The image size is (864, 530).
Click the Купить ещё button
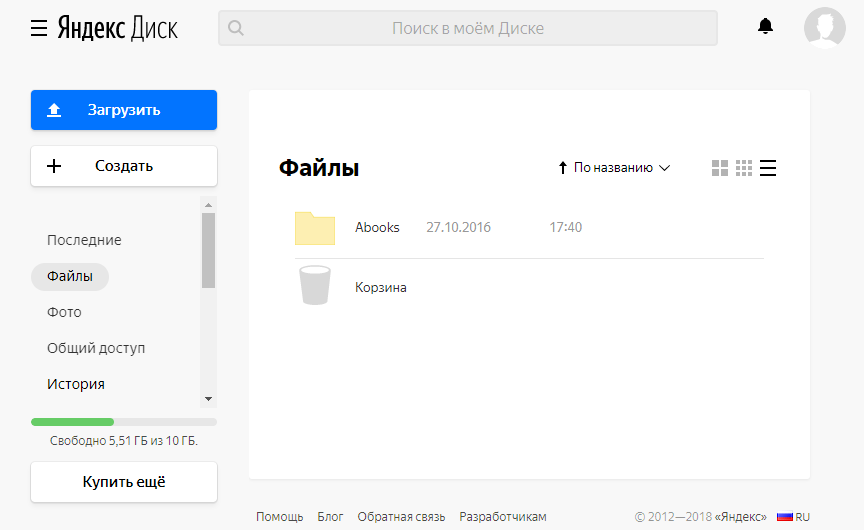[x=124, y=482]
